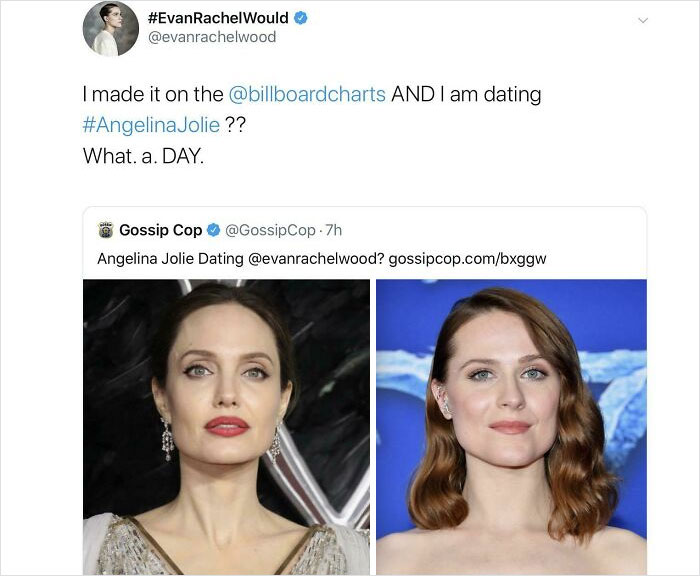
Task: Open right photo of woman with auburn hair
Action: tap(511, 427)
